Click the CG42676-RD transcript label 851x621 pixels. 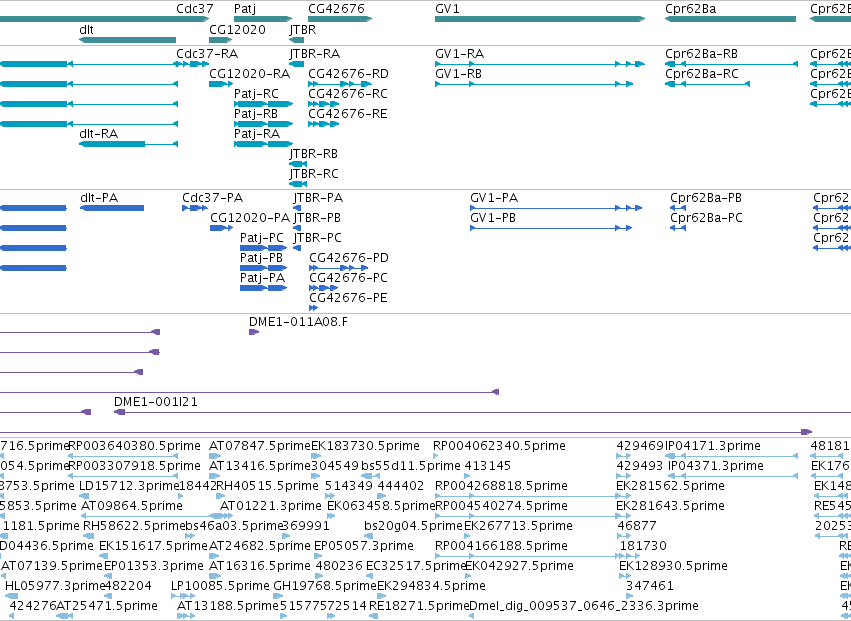click(348, 74)
